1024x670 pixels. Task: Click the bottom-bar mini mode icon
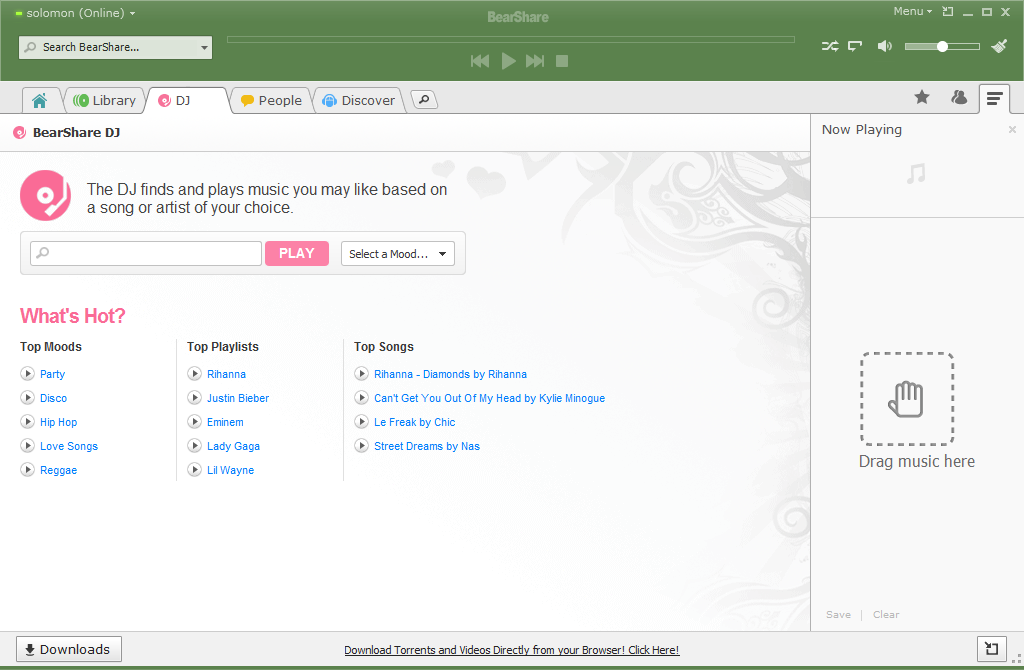[991, 649]
